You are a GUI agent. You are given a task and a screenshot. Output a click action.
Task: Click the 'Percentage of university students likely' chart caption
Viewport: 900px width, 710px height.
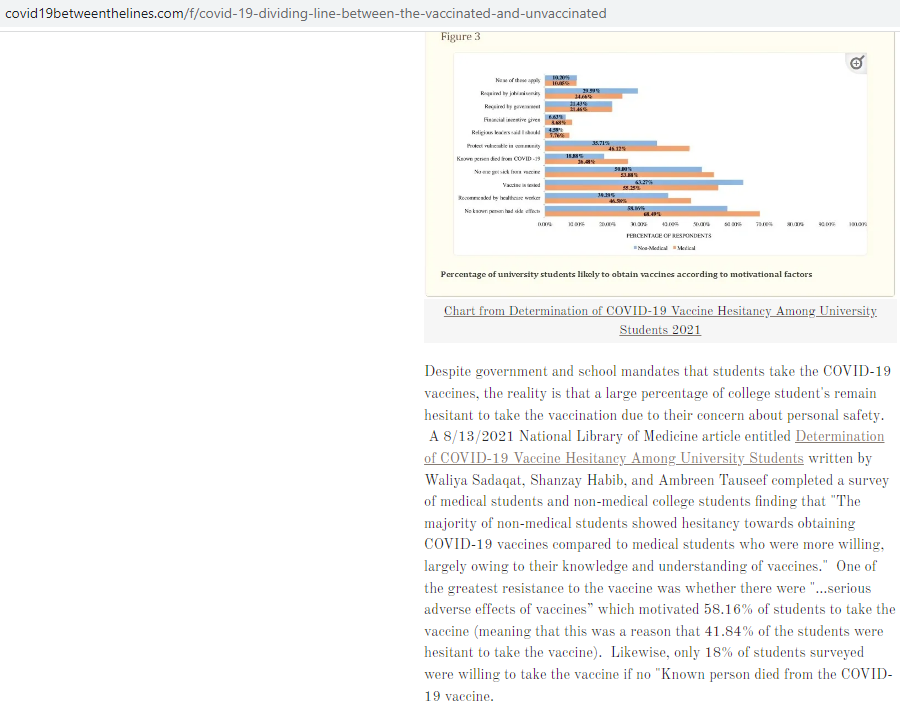(x=626, y=274)
